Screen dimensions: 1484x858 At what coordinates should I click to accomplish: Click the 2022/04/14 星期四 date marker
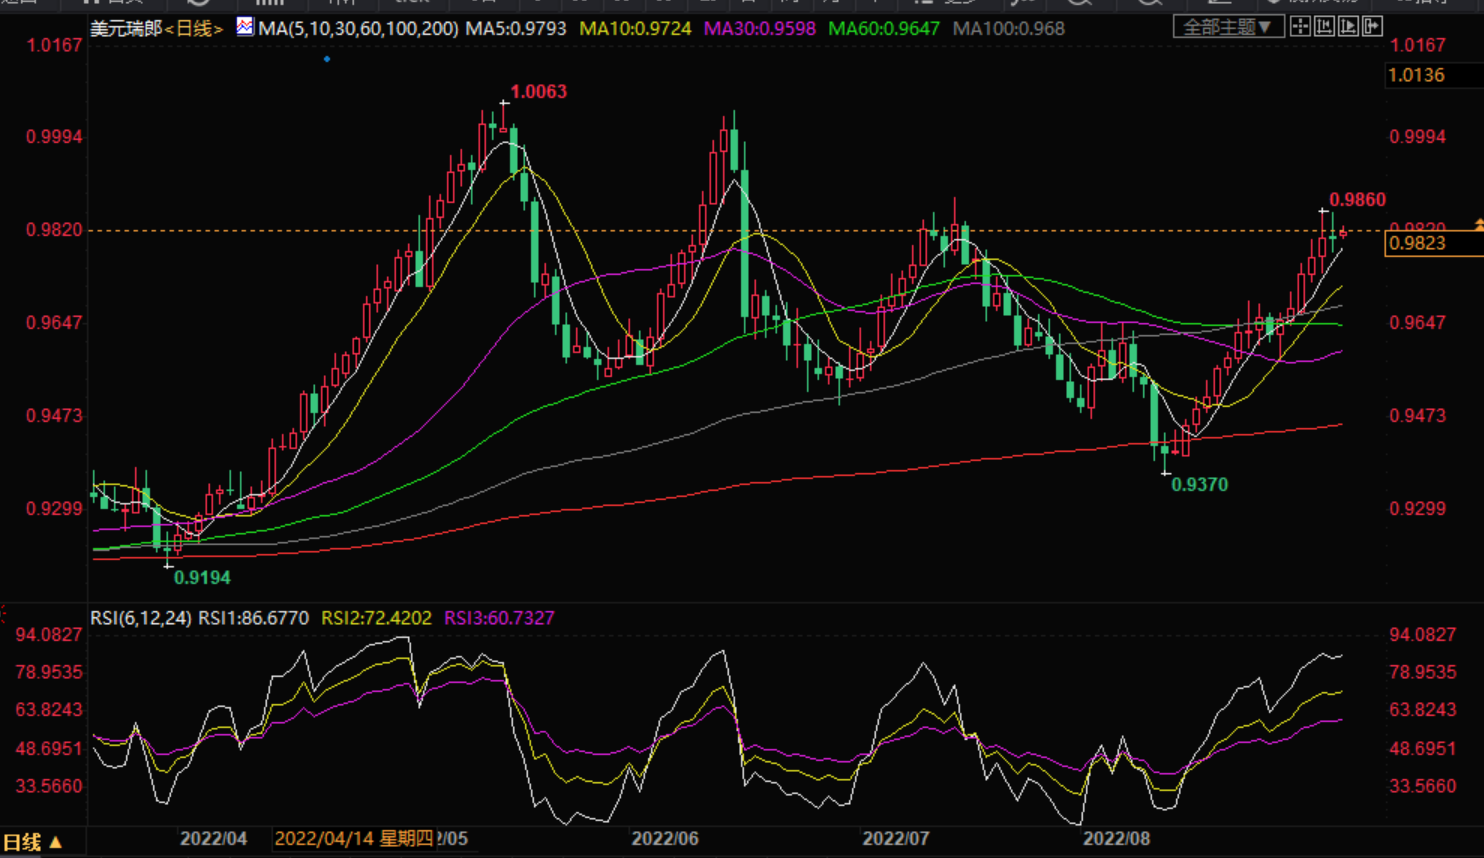pos(354,839)
